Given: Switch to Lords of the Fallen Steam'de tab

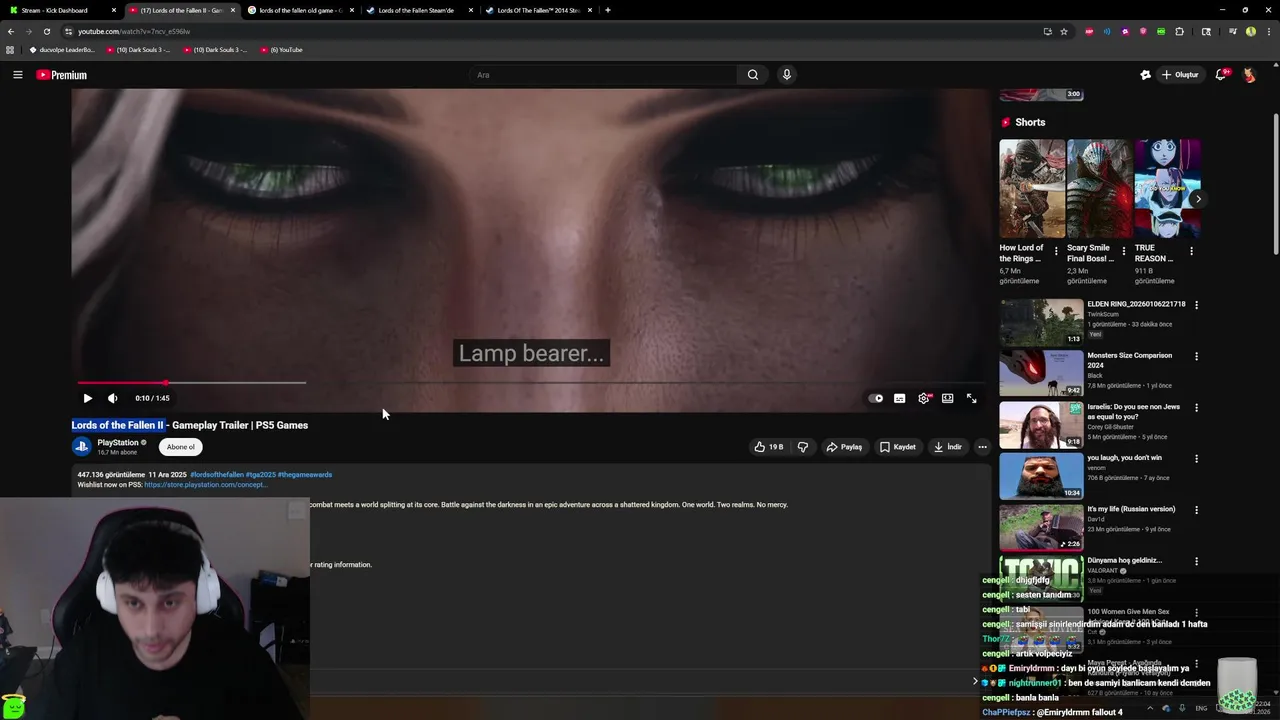Looking at the screenshot, I should [419, 10].
